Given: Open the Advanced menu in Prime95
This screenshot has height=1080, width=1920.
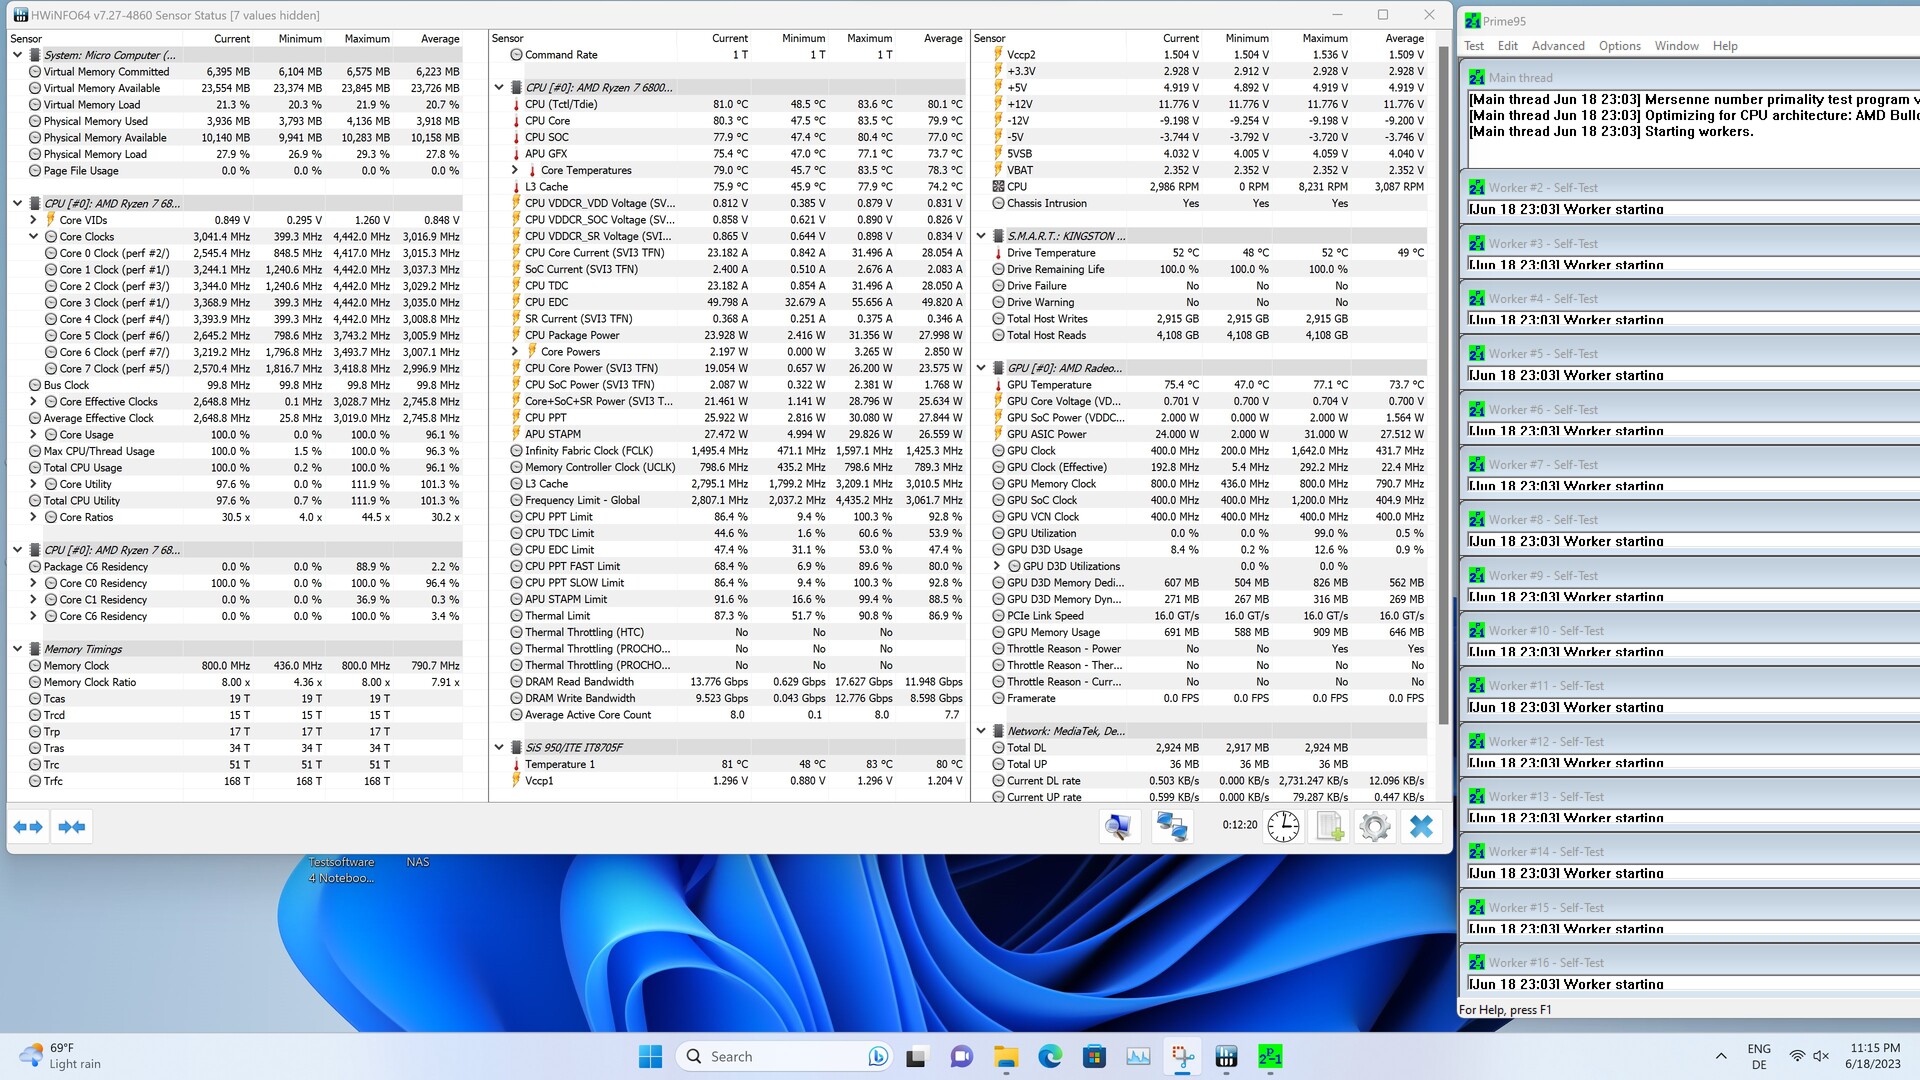Looking at the screenshot, I should click(1557, 46).
